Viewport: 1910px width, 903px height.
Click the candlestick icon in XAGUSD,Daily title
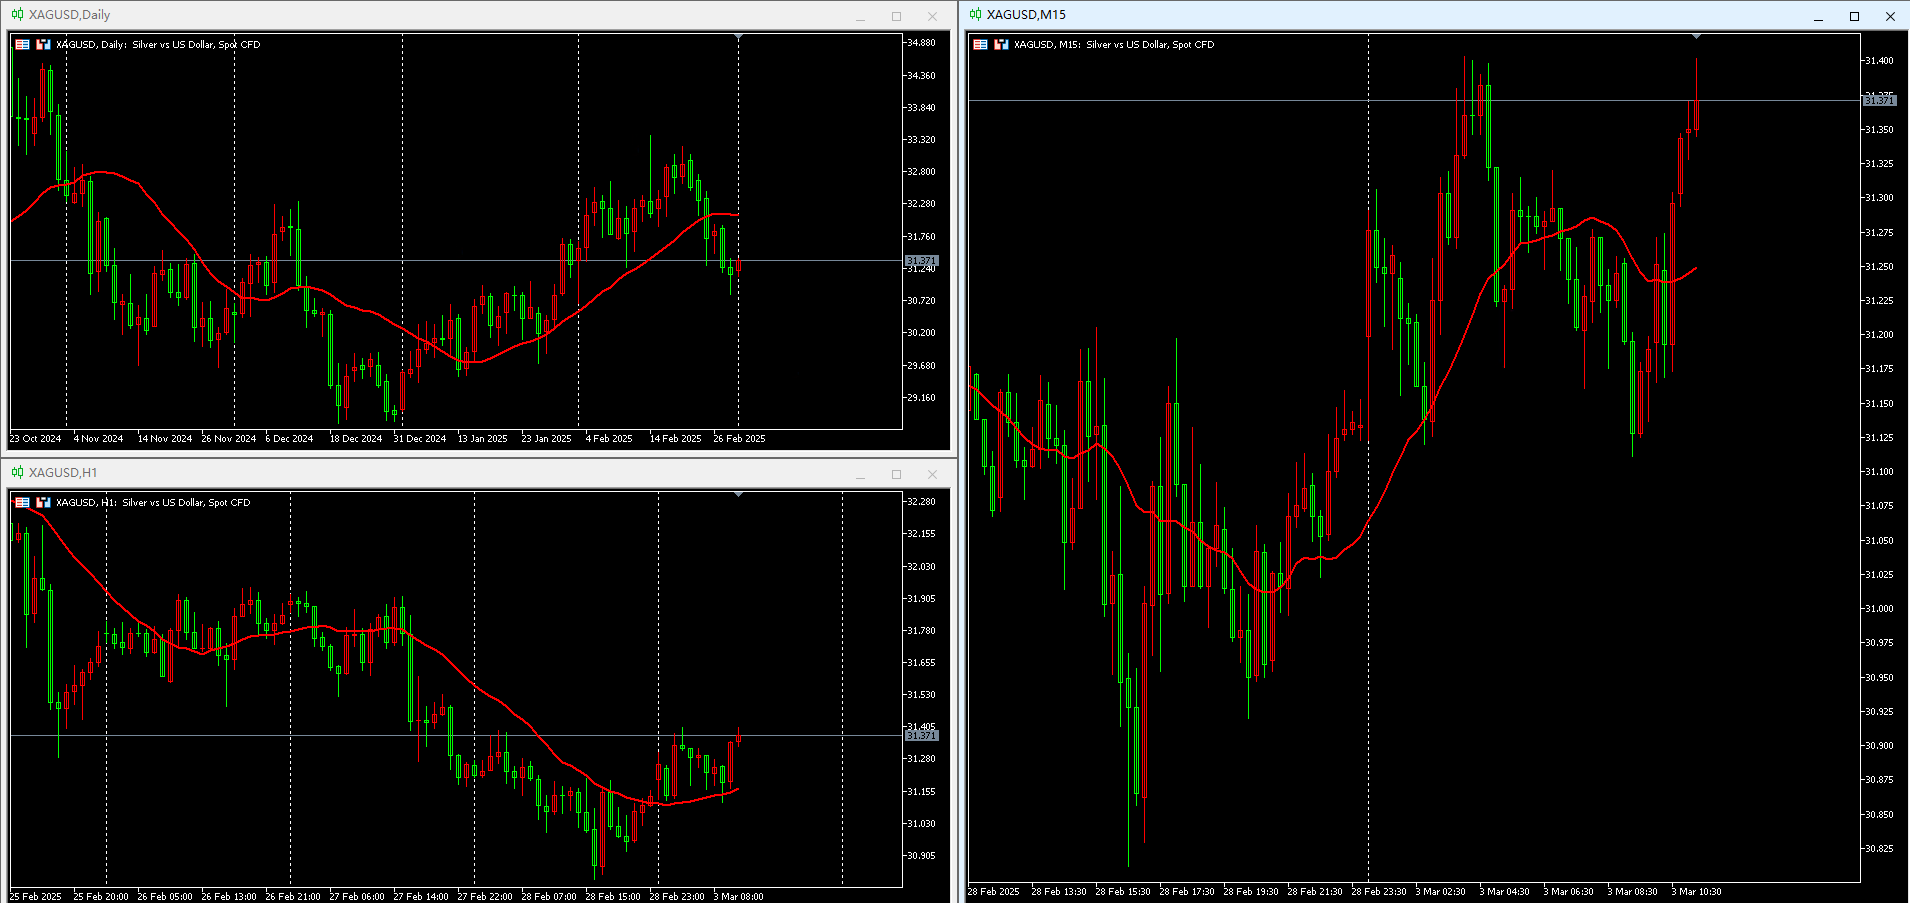(x=17, y=15)
